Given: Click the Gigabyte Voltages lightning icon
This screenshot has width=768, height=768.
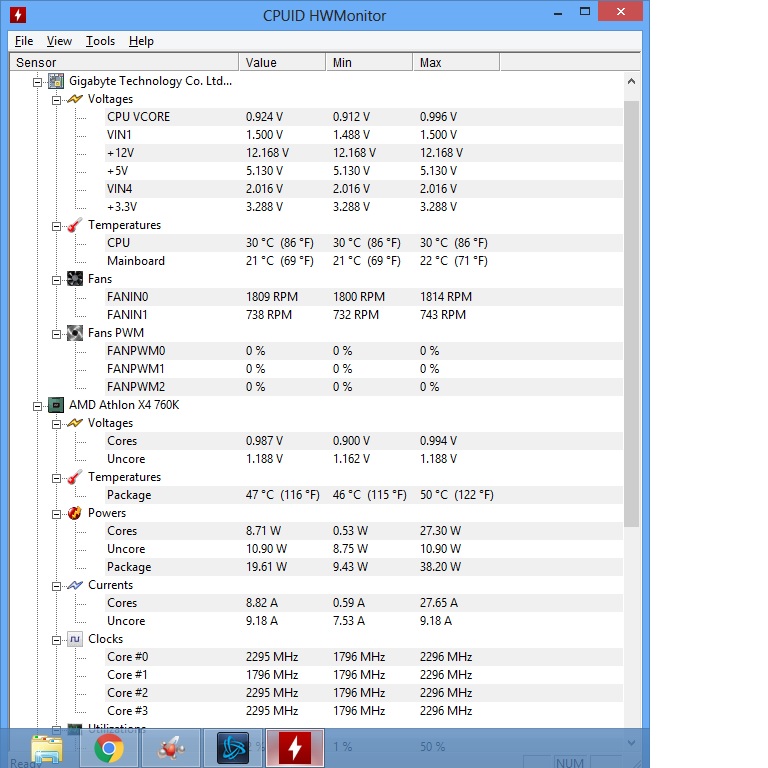Looking at the screenshot, I should click(x=74, y=99).
